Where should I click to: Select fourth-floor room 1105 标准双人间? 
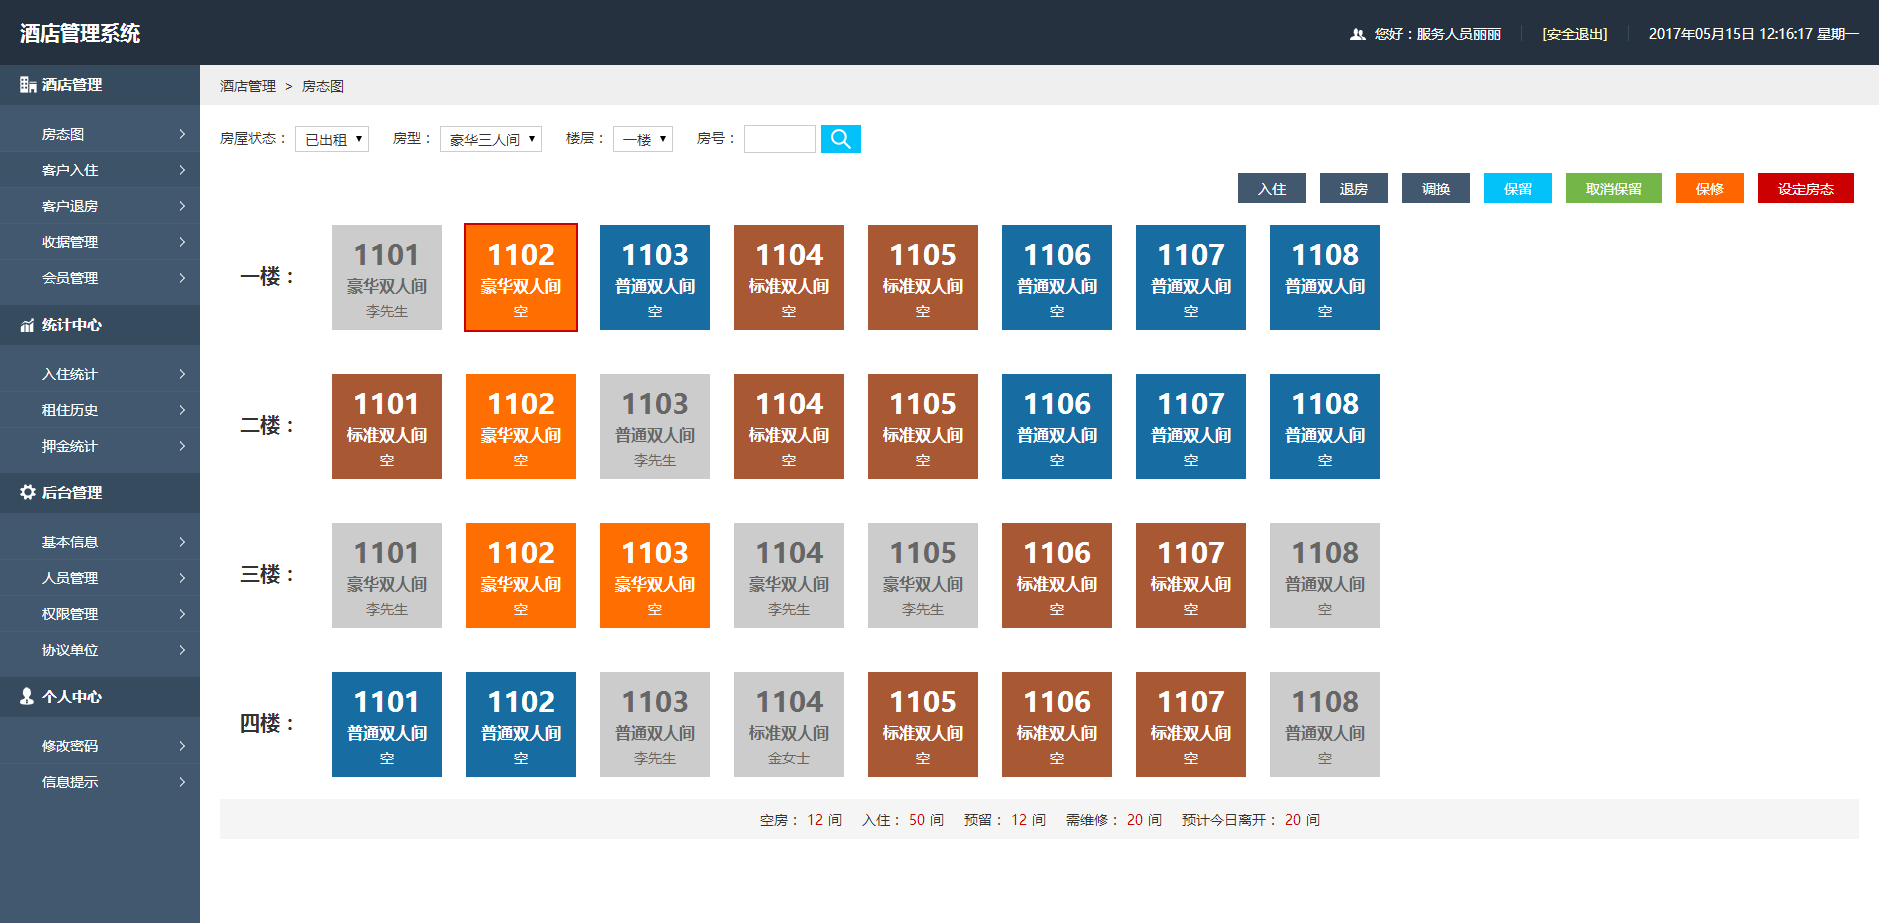(923, 724)
